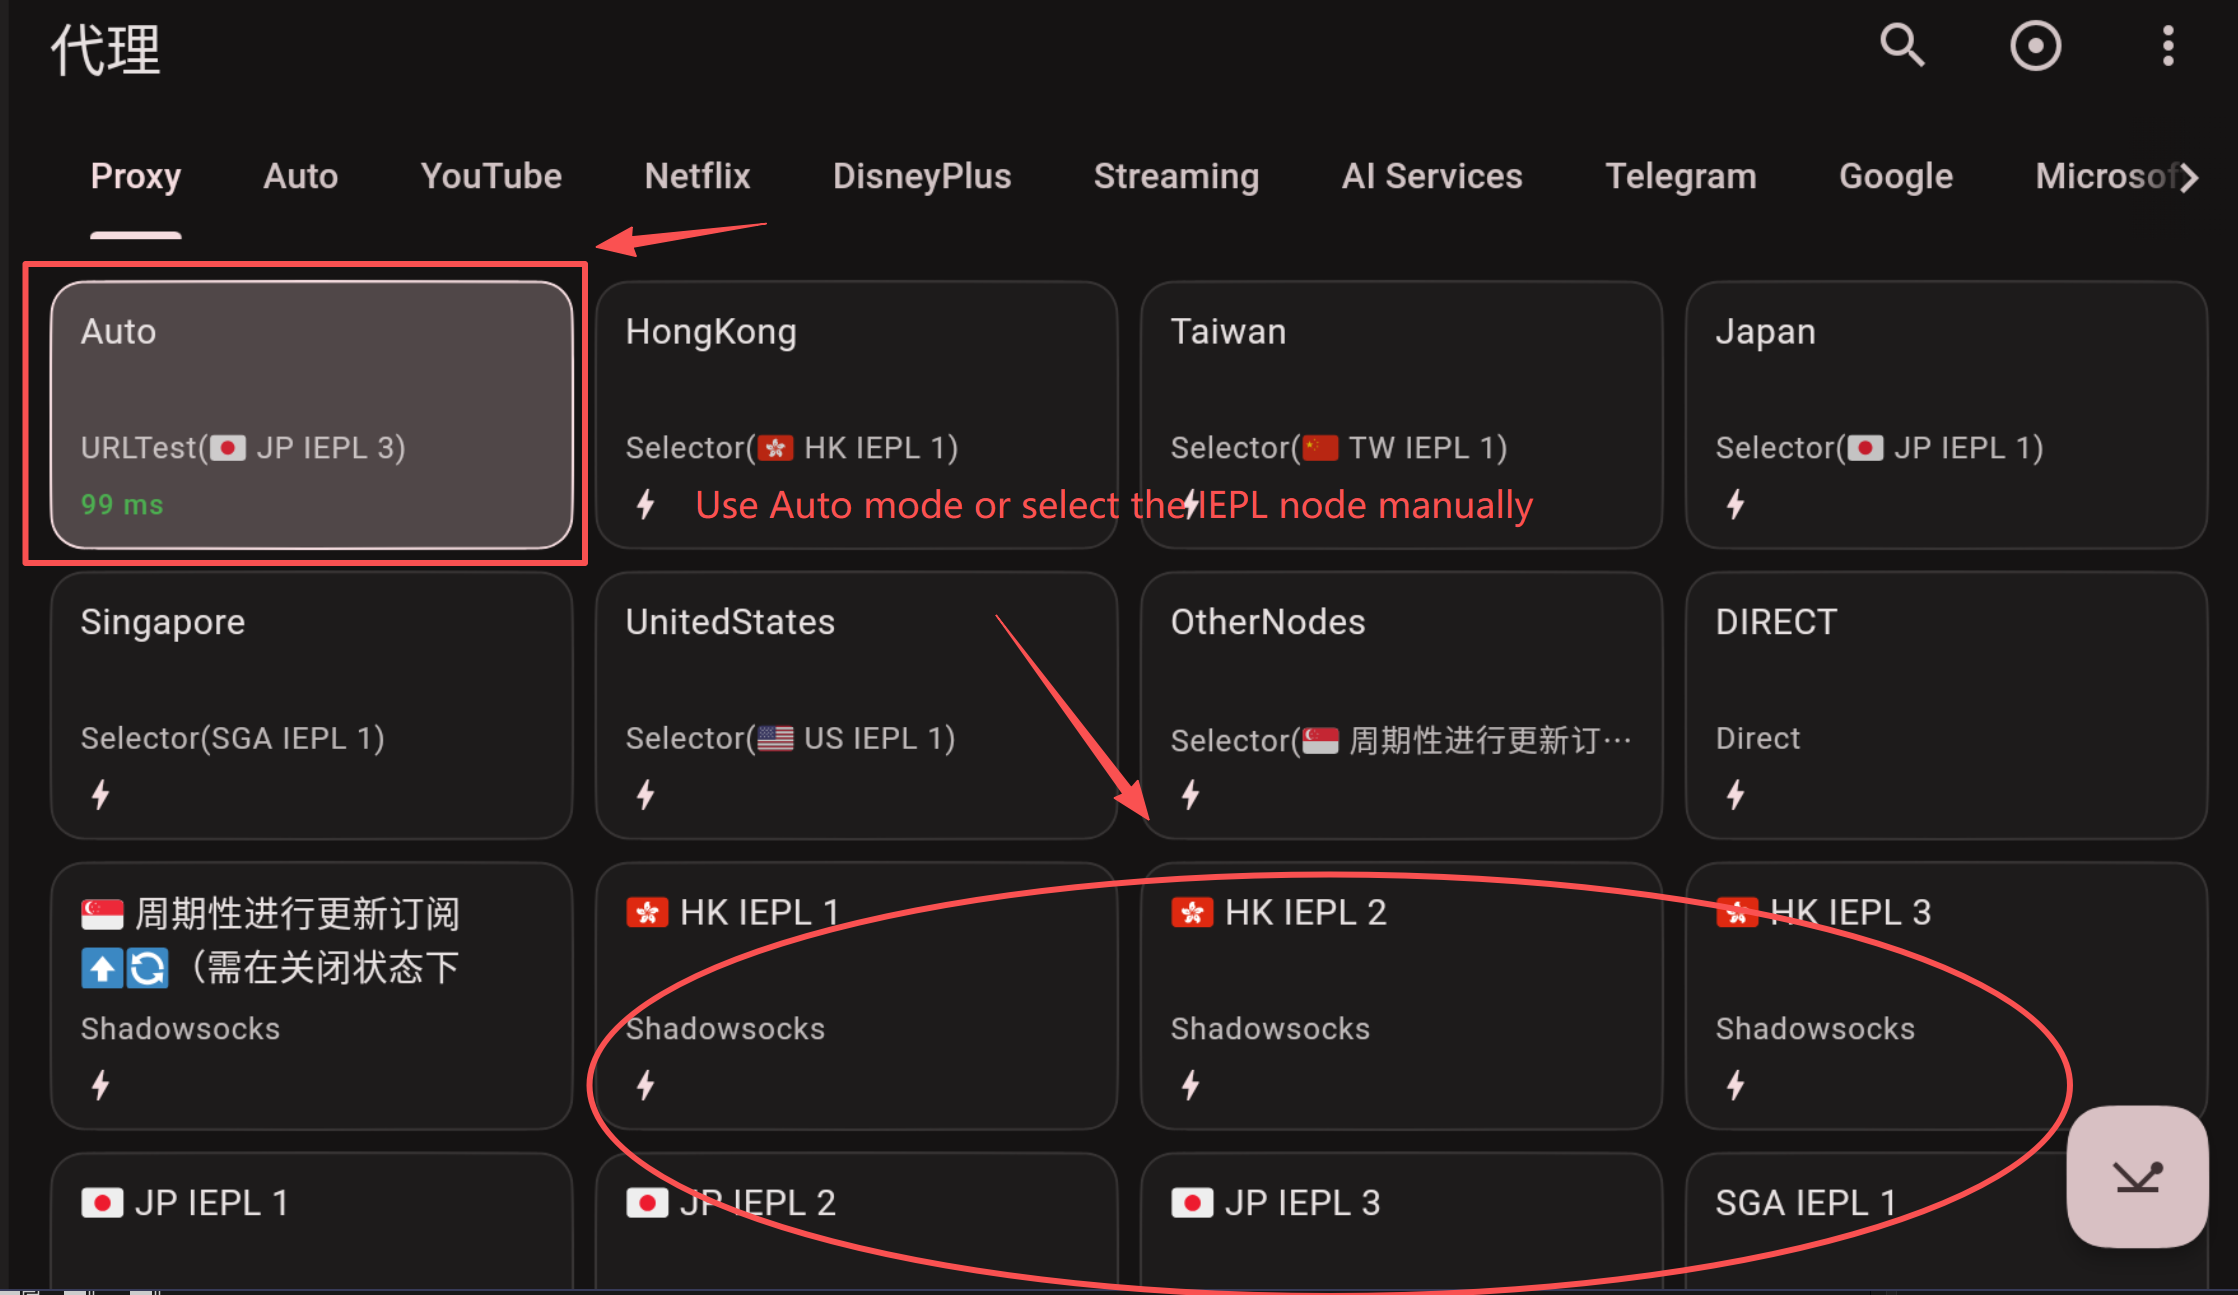2238x1295 pixels.
Task: Open the AI Services tab
Action: pos(1432,176)
